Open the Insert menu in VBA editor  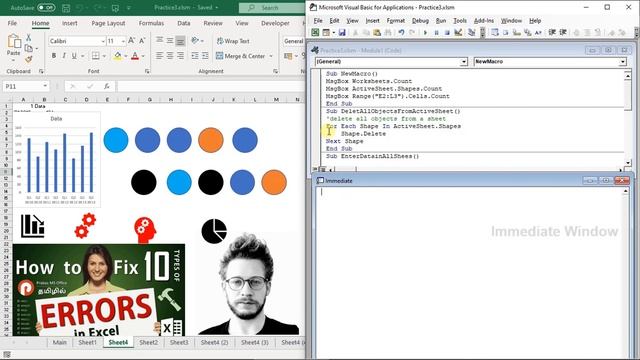372,20
